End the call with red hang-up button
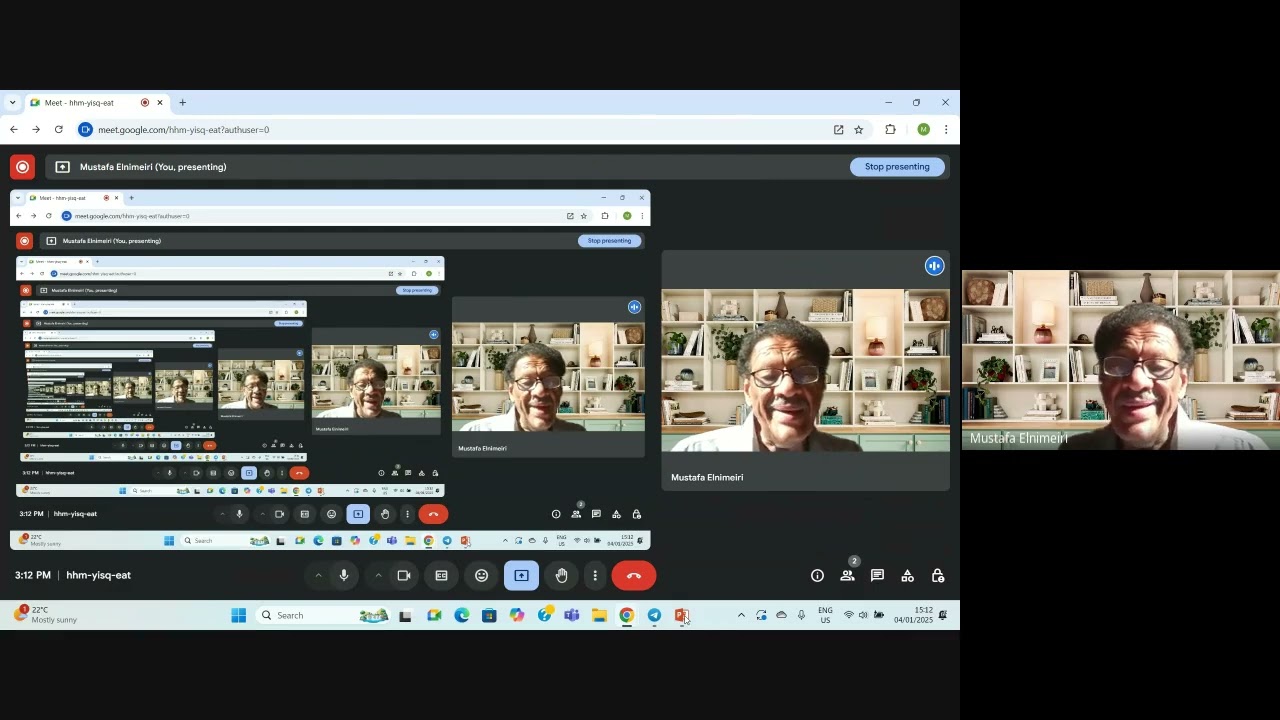The height and width of the screenshot is (720, 1280). click(634, 576)
